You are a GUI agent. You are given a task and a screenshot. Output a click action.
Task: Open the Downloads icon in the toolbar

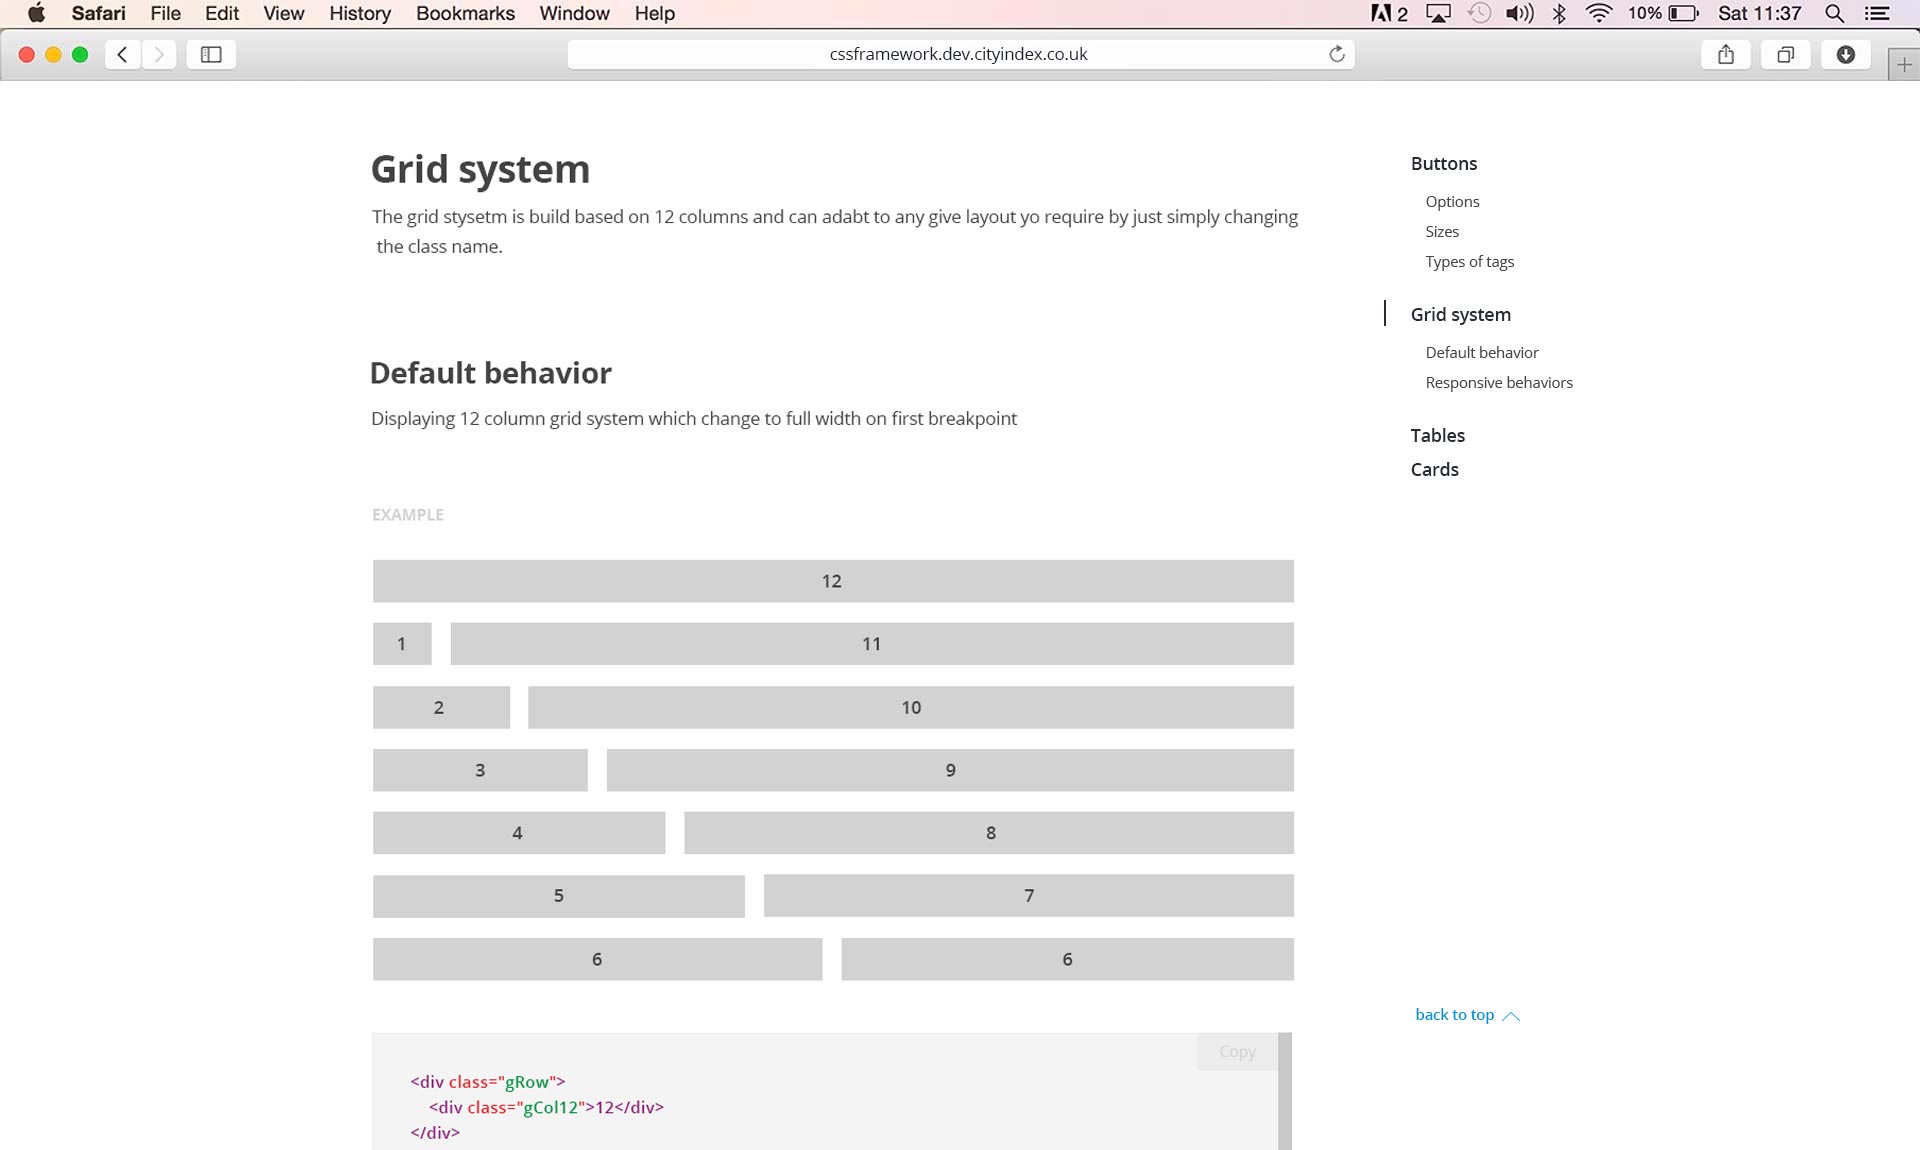(1845, 55)
